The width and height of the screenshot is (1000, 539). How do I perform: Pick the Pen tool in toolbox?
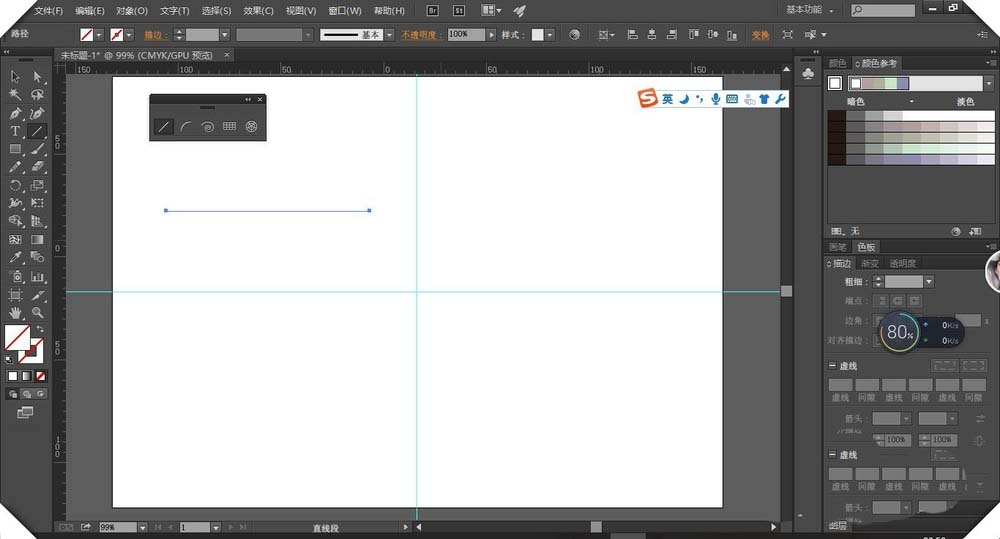pos(15,113)
